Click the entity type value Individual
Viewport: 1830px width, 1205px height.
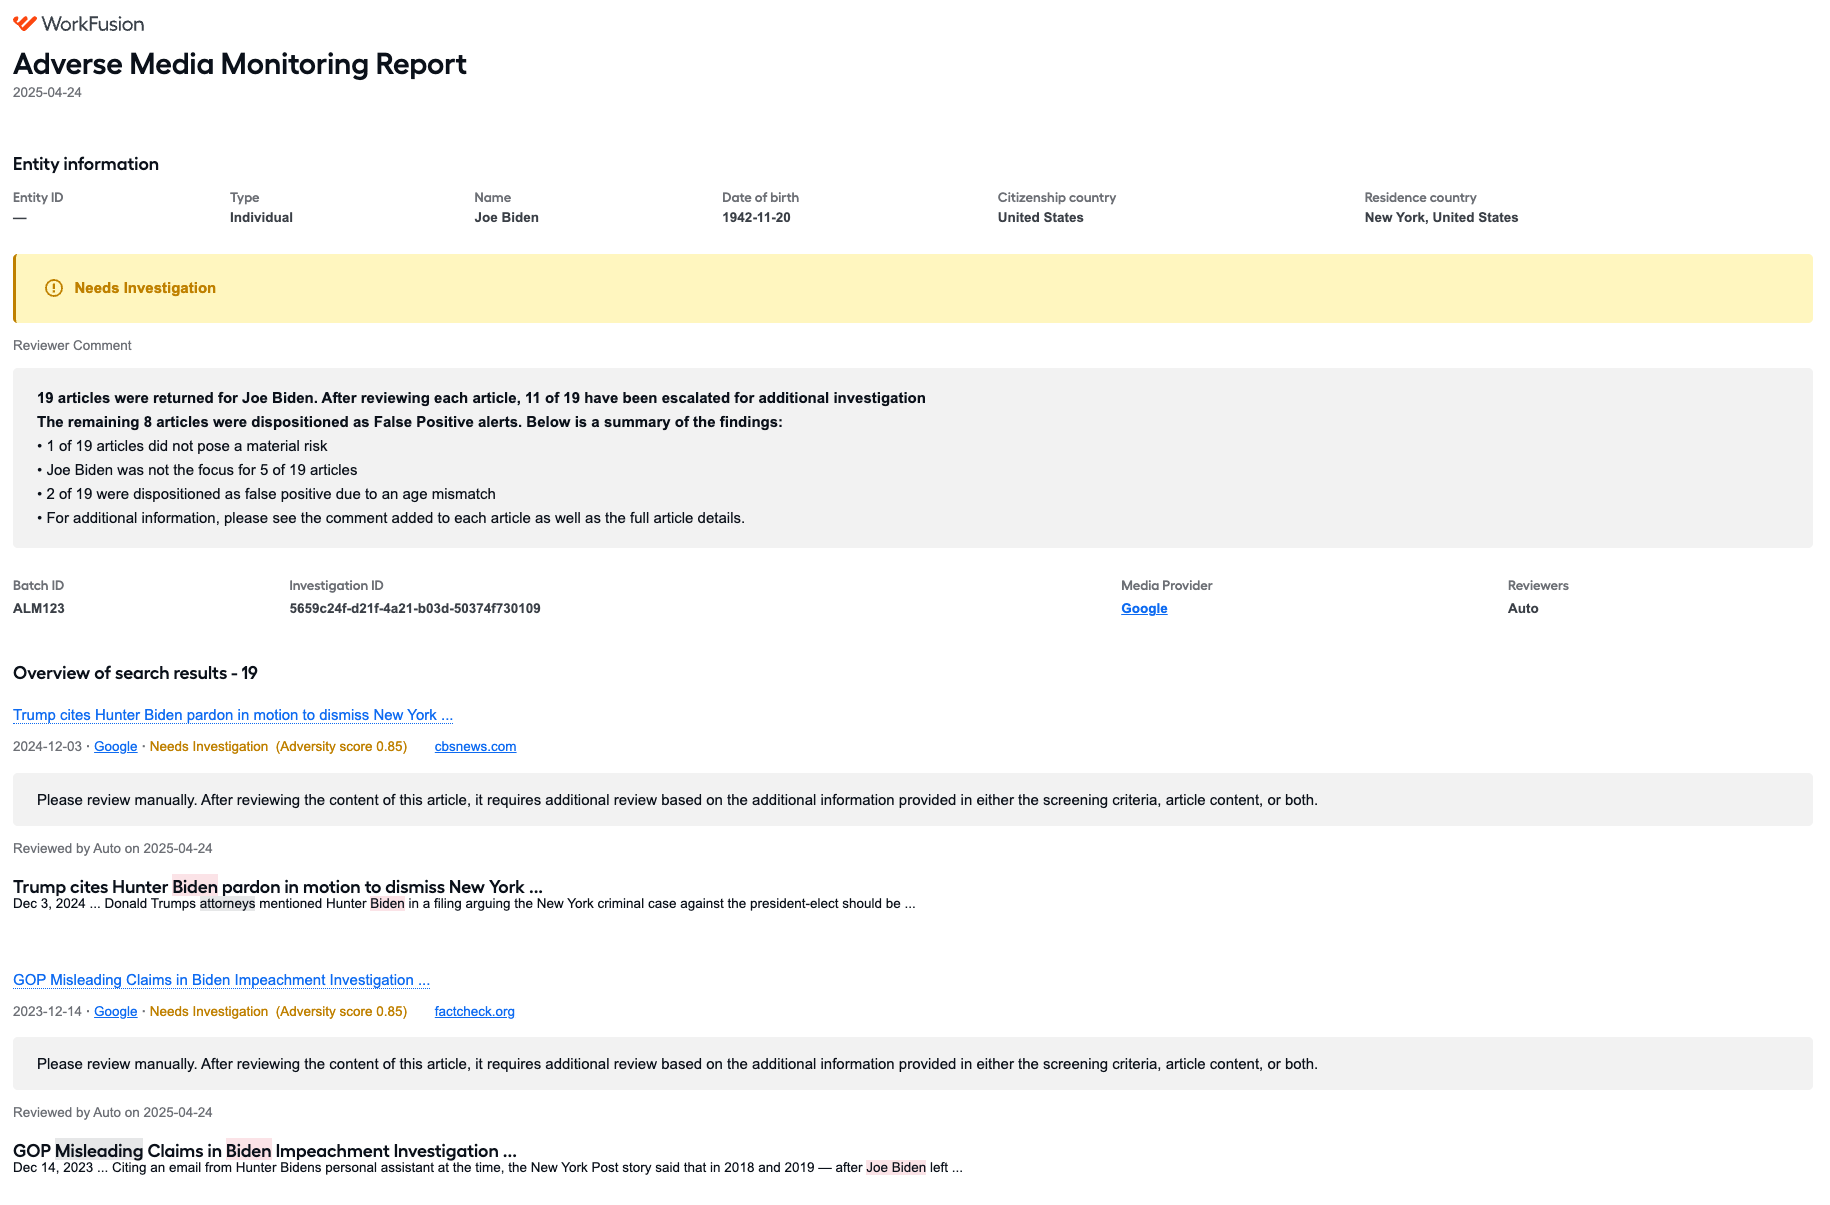pyautogui.click(x=261, y=218)
